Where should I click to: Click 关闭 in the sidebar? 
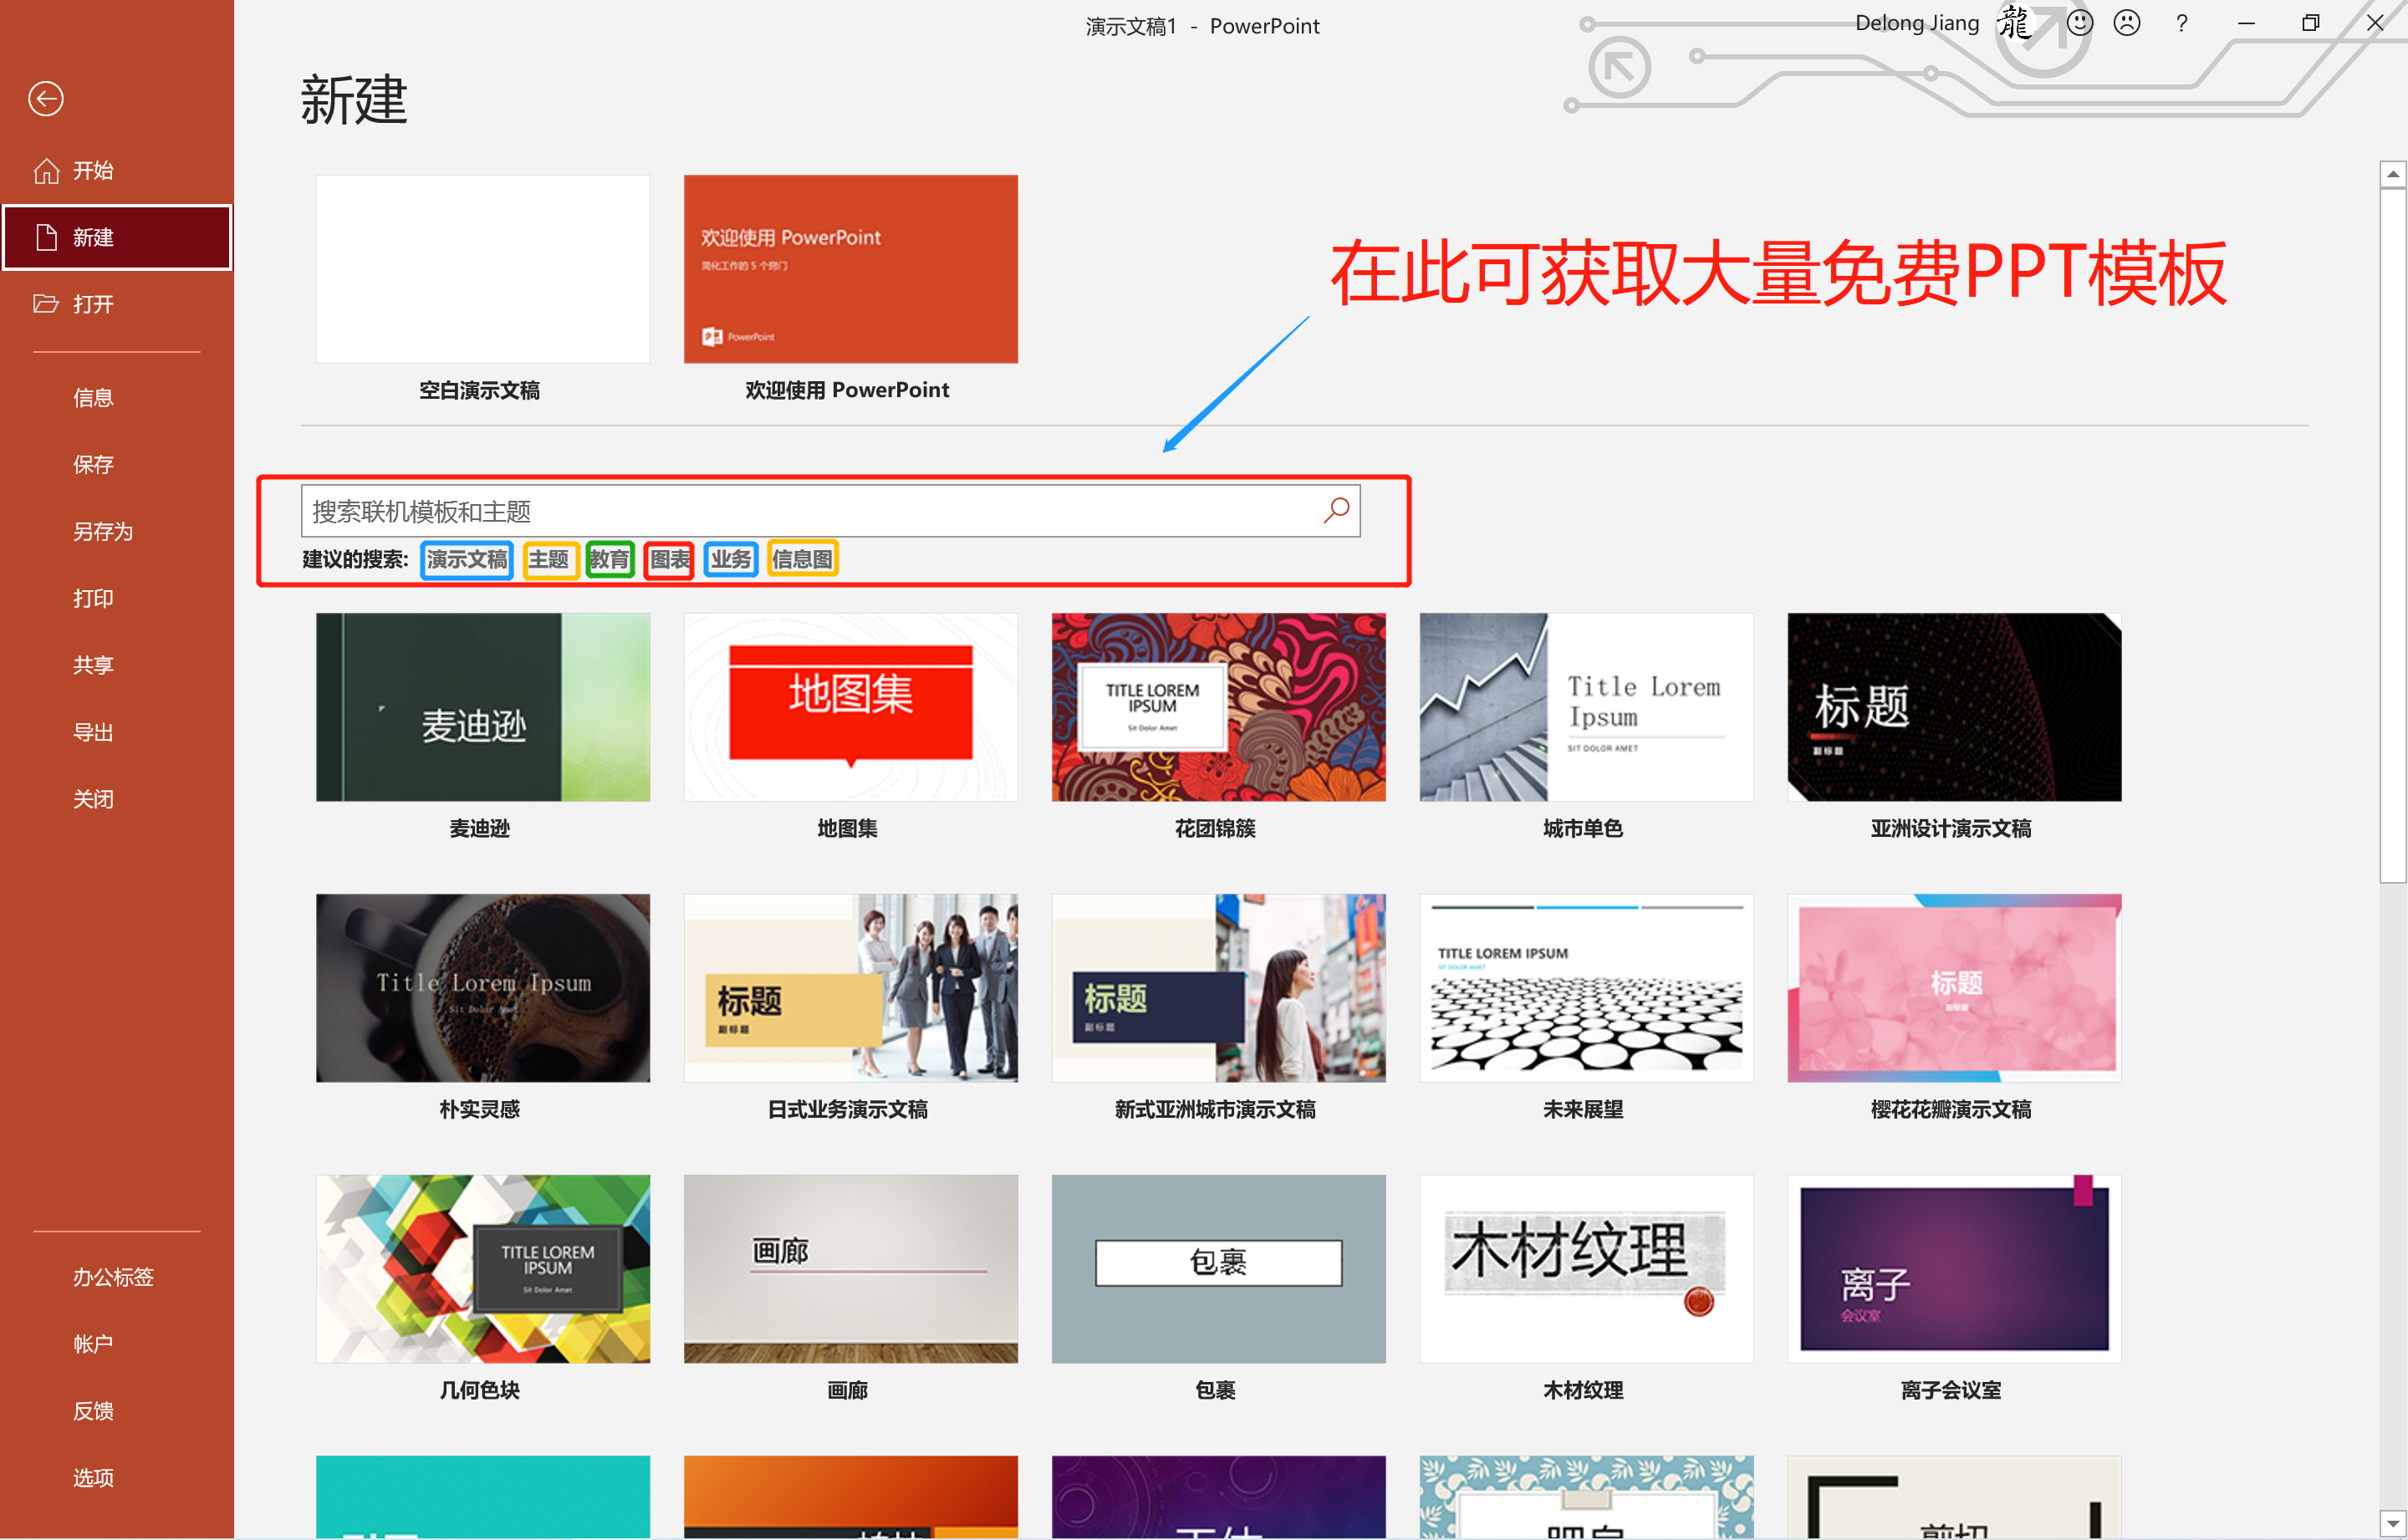coord(93,800)
